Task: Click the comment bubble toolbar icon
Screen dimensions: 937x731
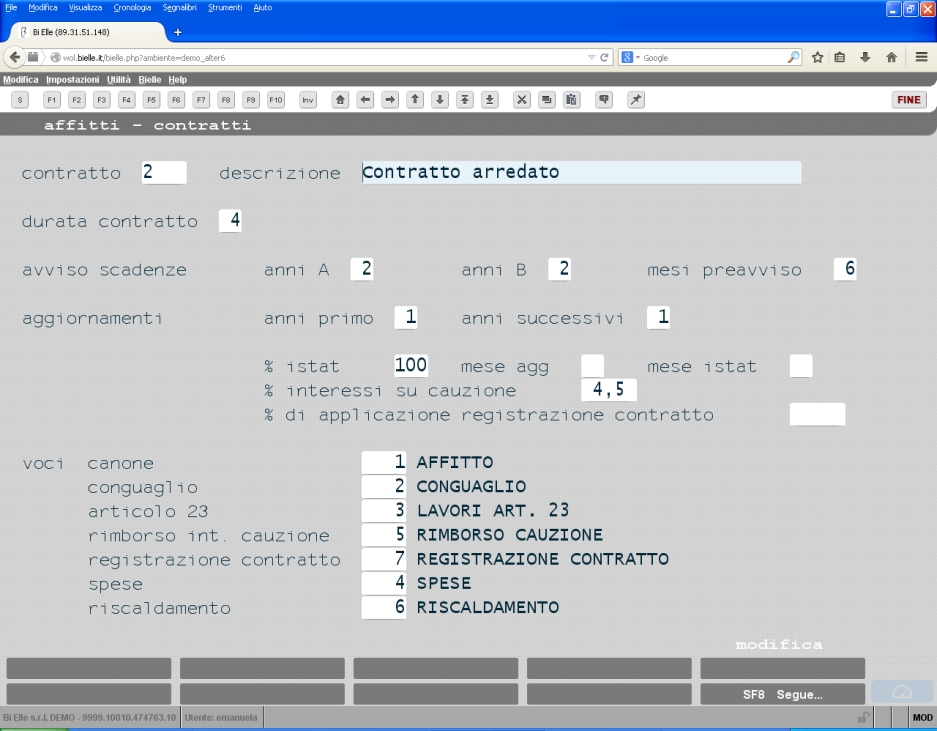Action: (x=604, y=100)
